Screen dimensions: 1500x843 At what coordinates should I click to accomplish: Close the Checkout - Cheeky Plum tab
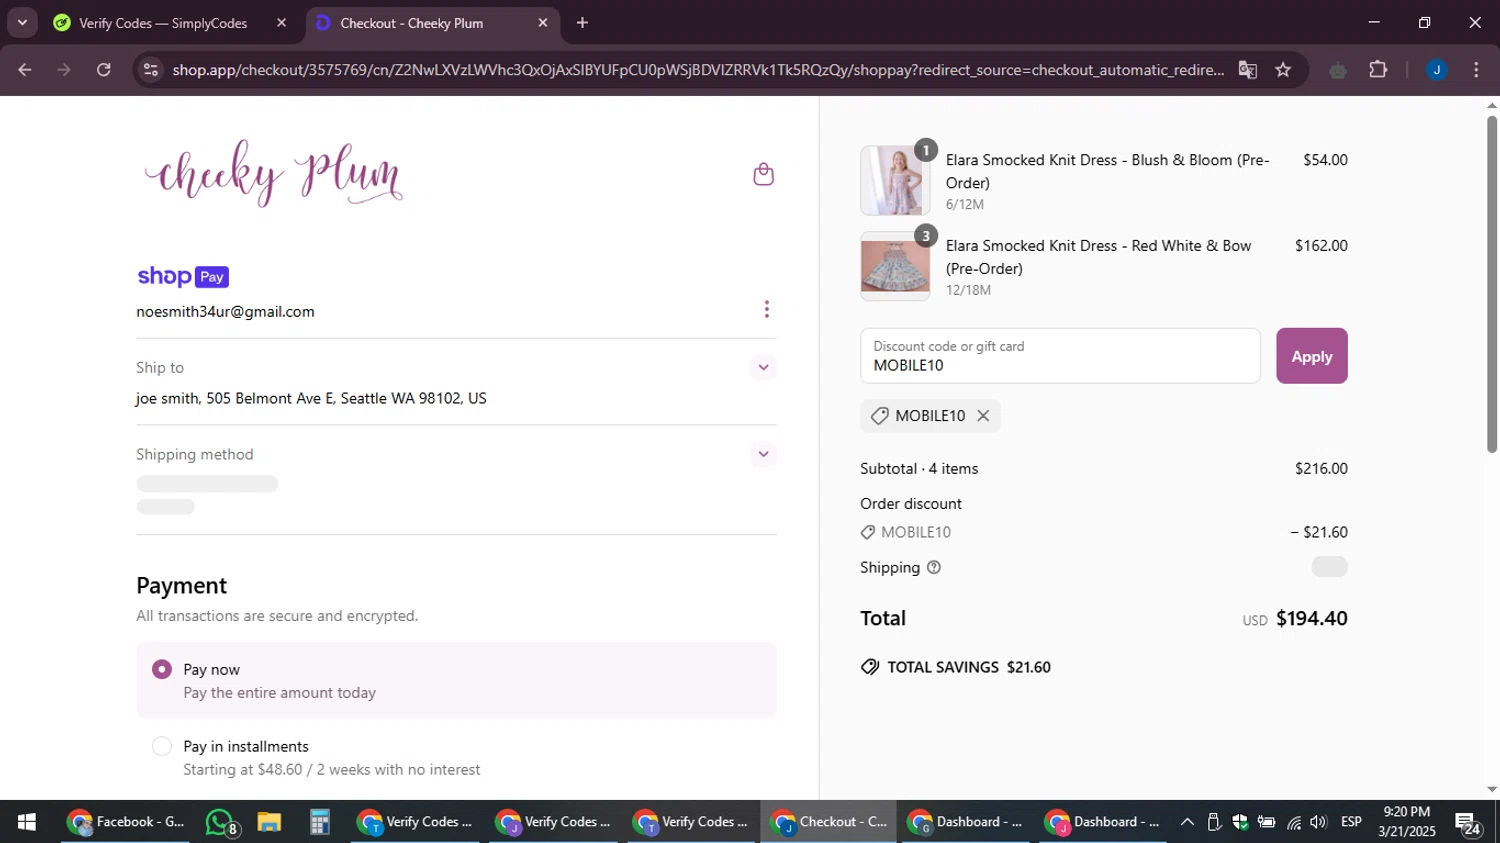tap(543, 23)
